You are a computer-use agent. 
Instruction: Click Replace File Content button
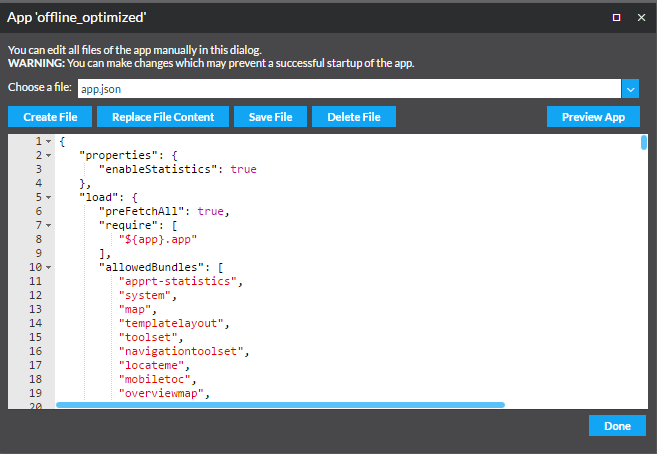163,117
